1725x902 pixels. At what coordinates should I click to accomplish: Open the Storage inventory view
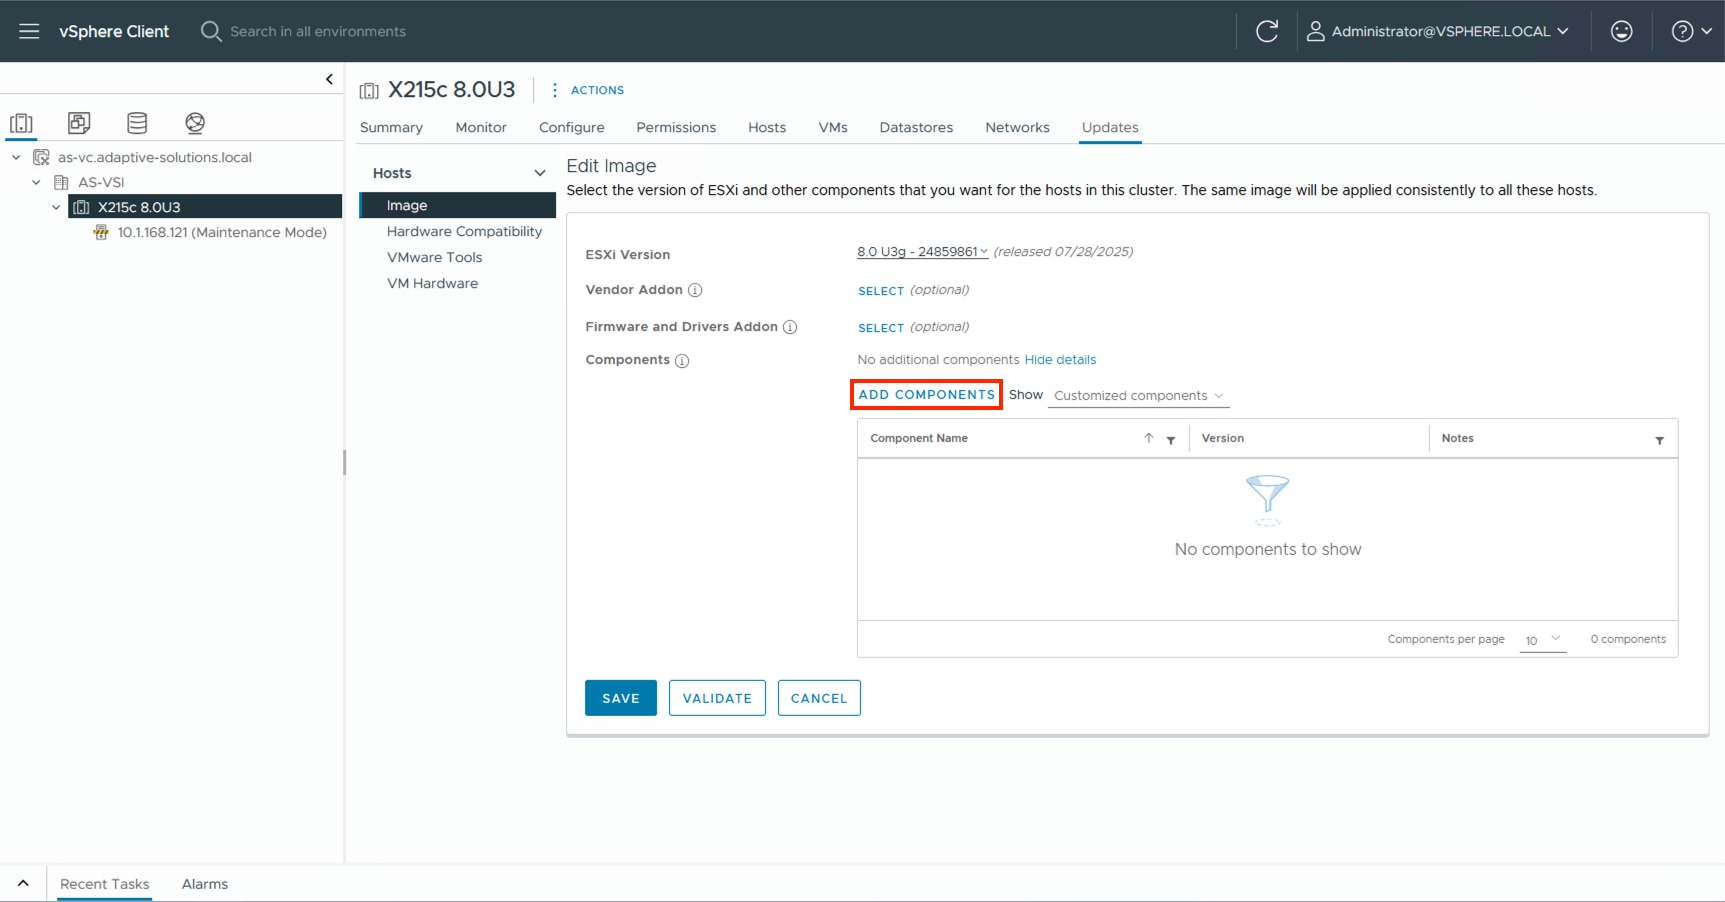tap(137, 122)
